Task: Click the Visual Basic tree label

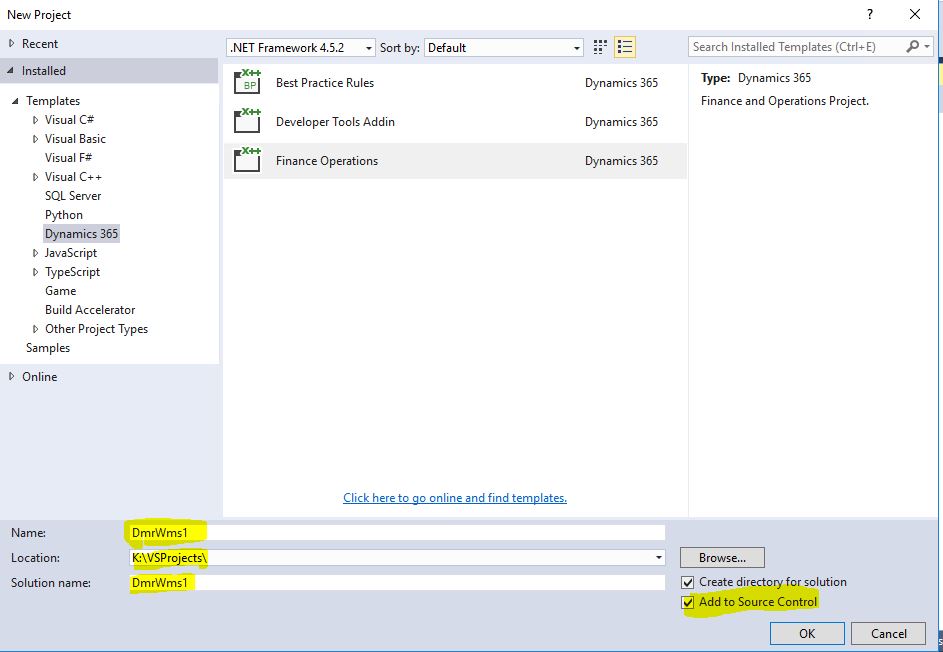Action: click(x=75, y=139)
